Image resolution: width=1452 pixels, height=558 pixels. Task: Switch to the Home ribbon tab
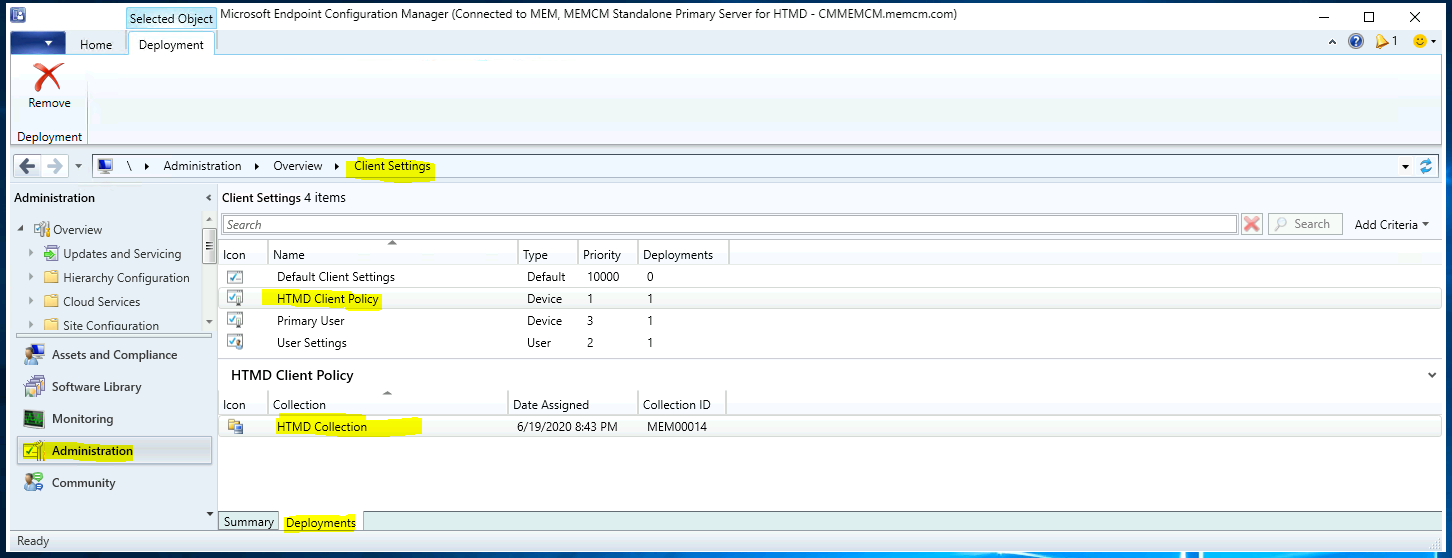(x=96, y=44)
